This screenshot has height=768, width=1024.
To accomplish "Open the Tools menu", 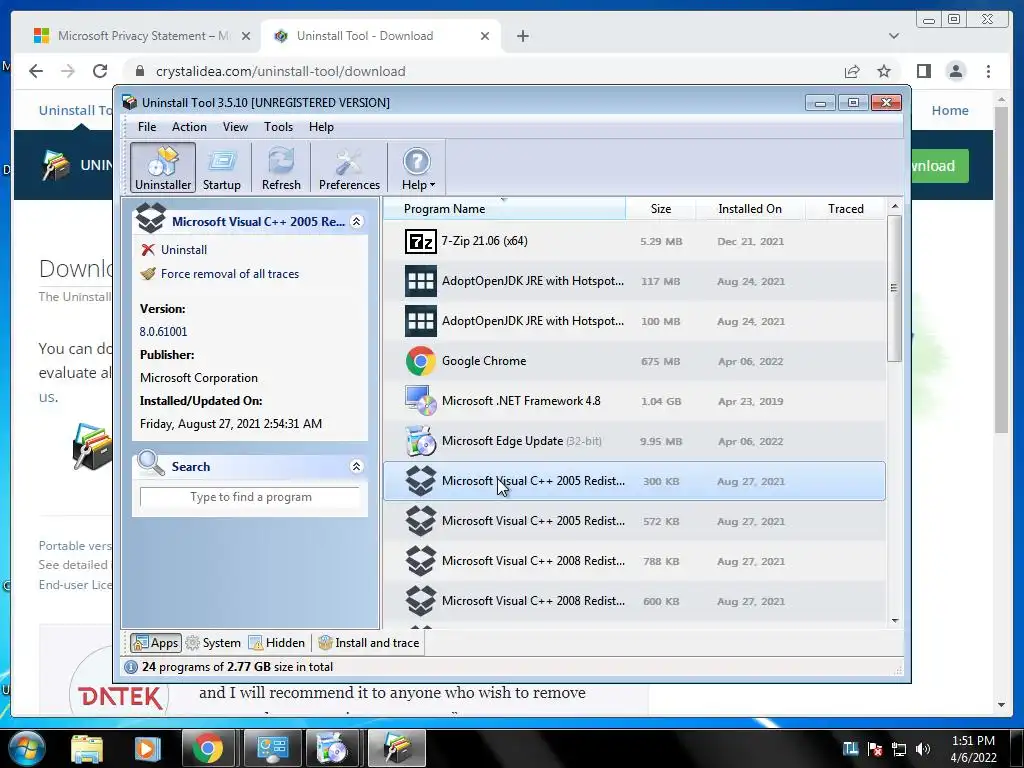I will [278, 127].
